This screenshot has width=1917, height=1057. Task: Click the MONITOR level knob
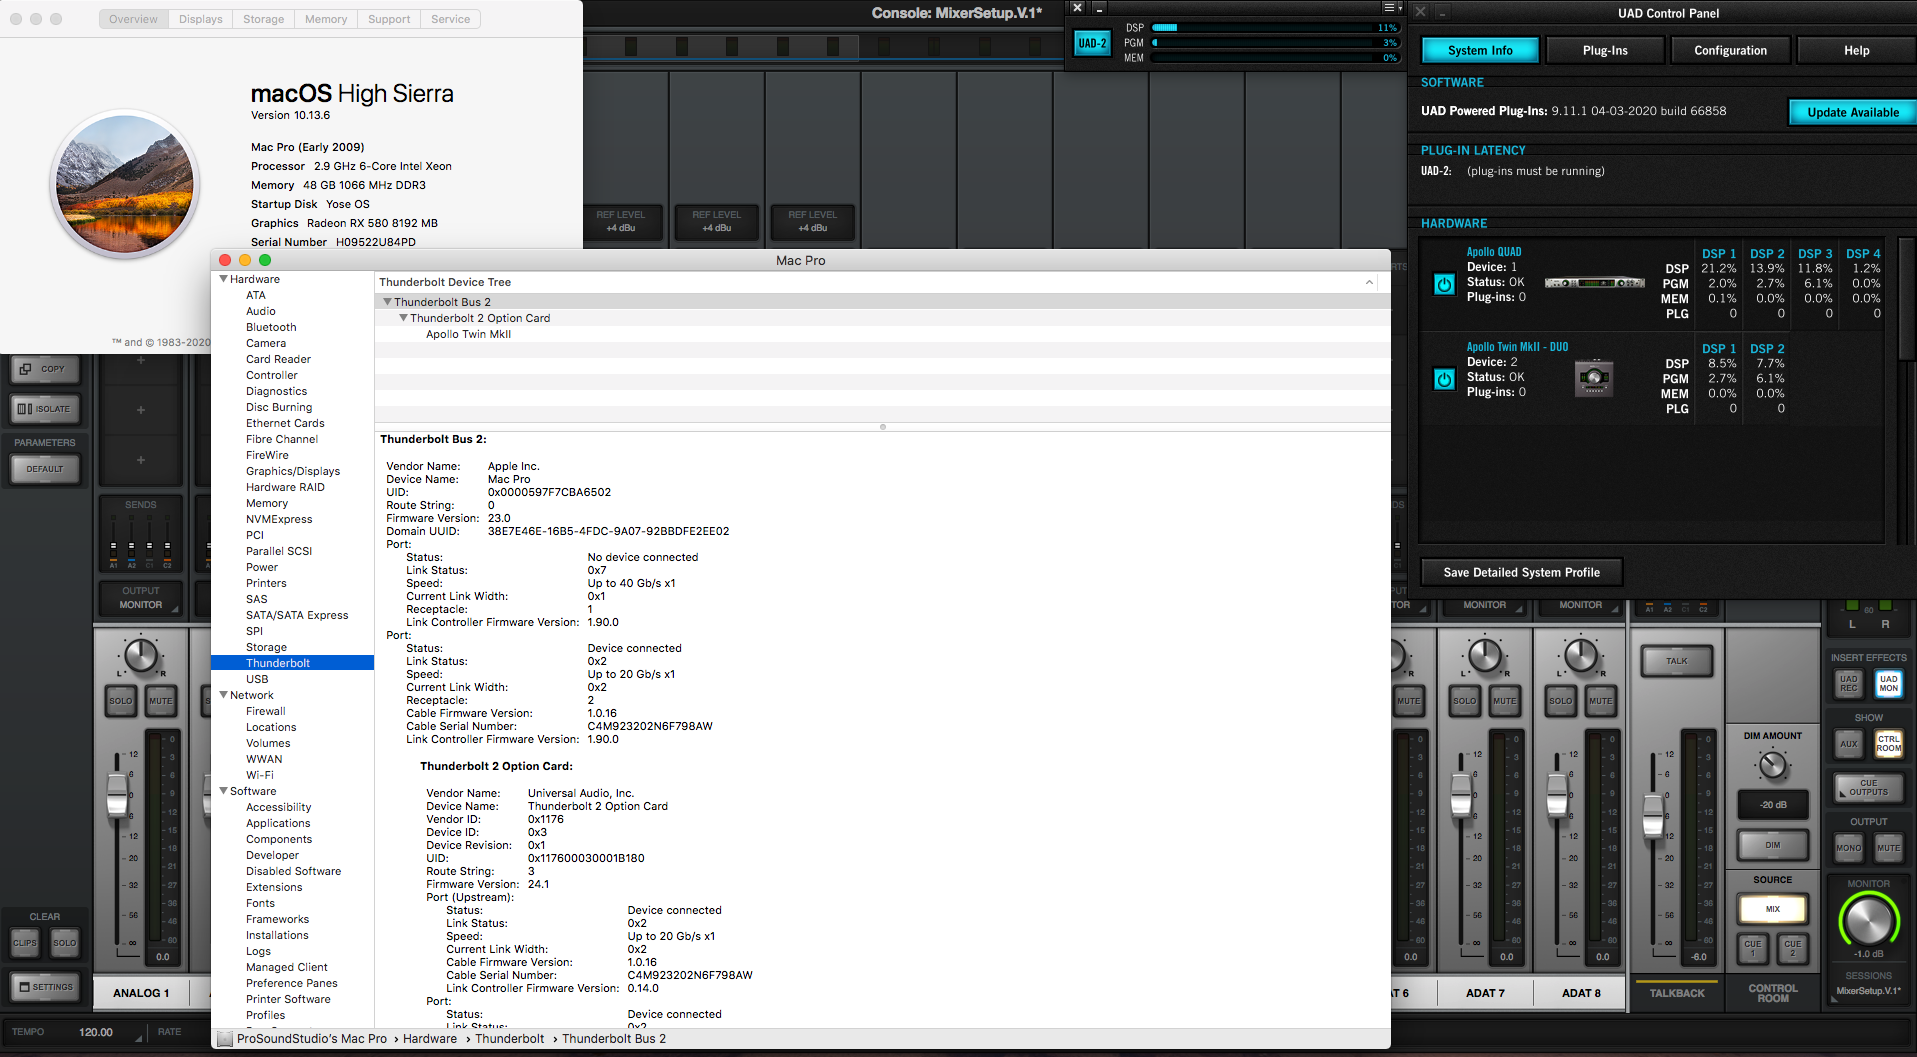point(1868,919)
